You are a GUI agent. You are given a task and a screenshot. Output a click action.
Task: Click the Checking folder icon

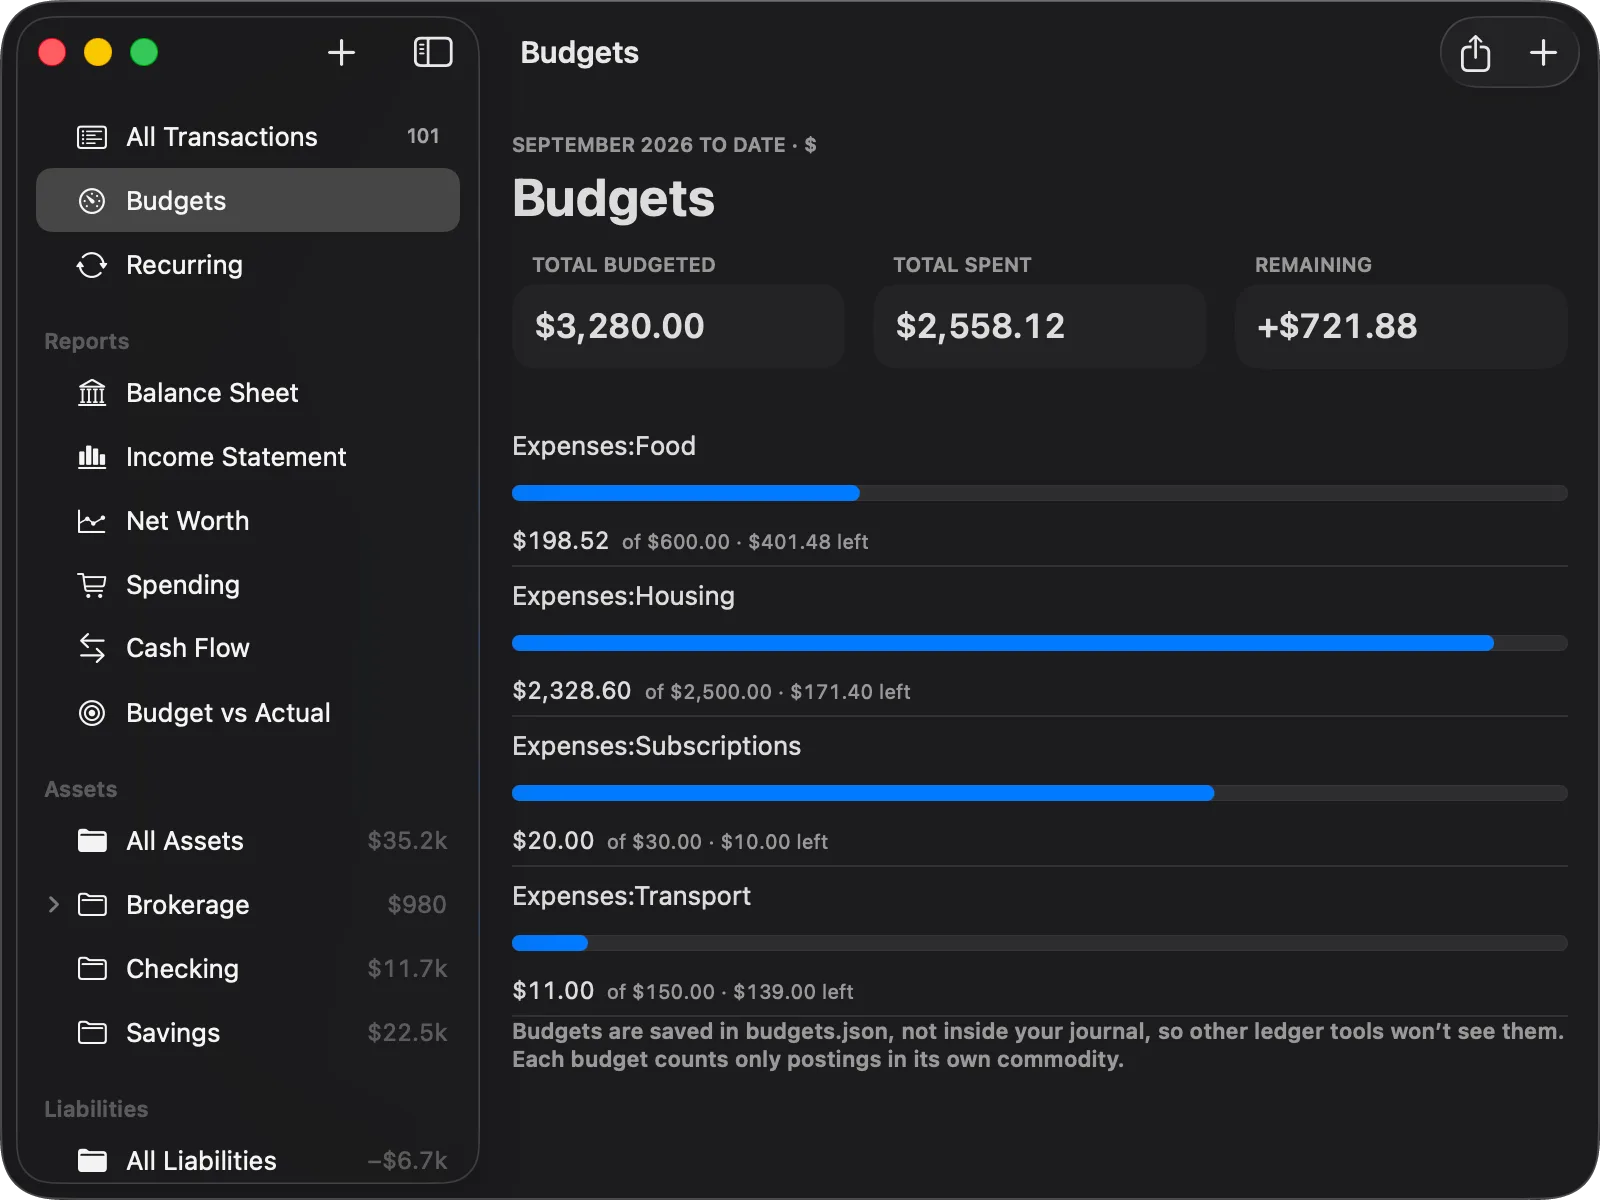pos(92,969)
